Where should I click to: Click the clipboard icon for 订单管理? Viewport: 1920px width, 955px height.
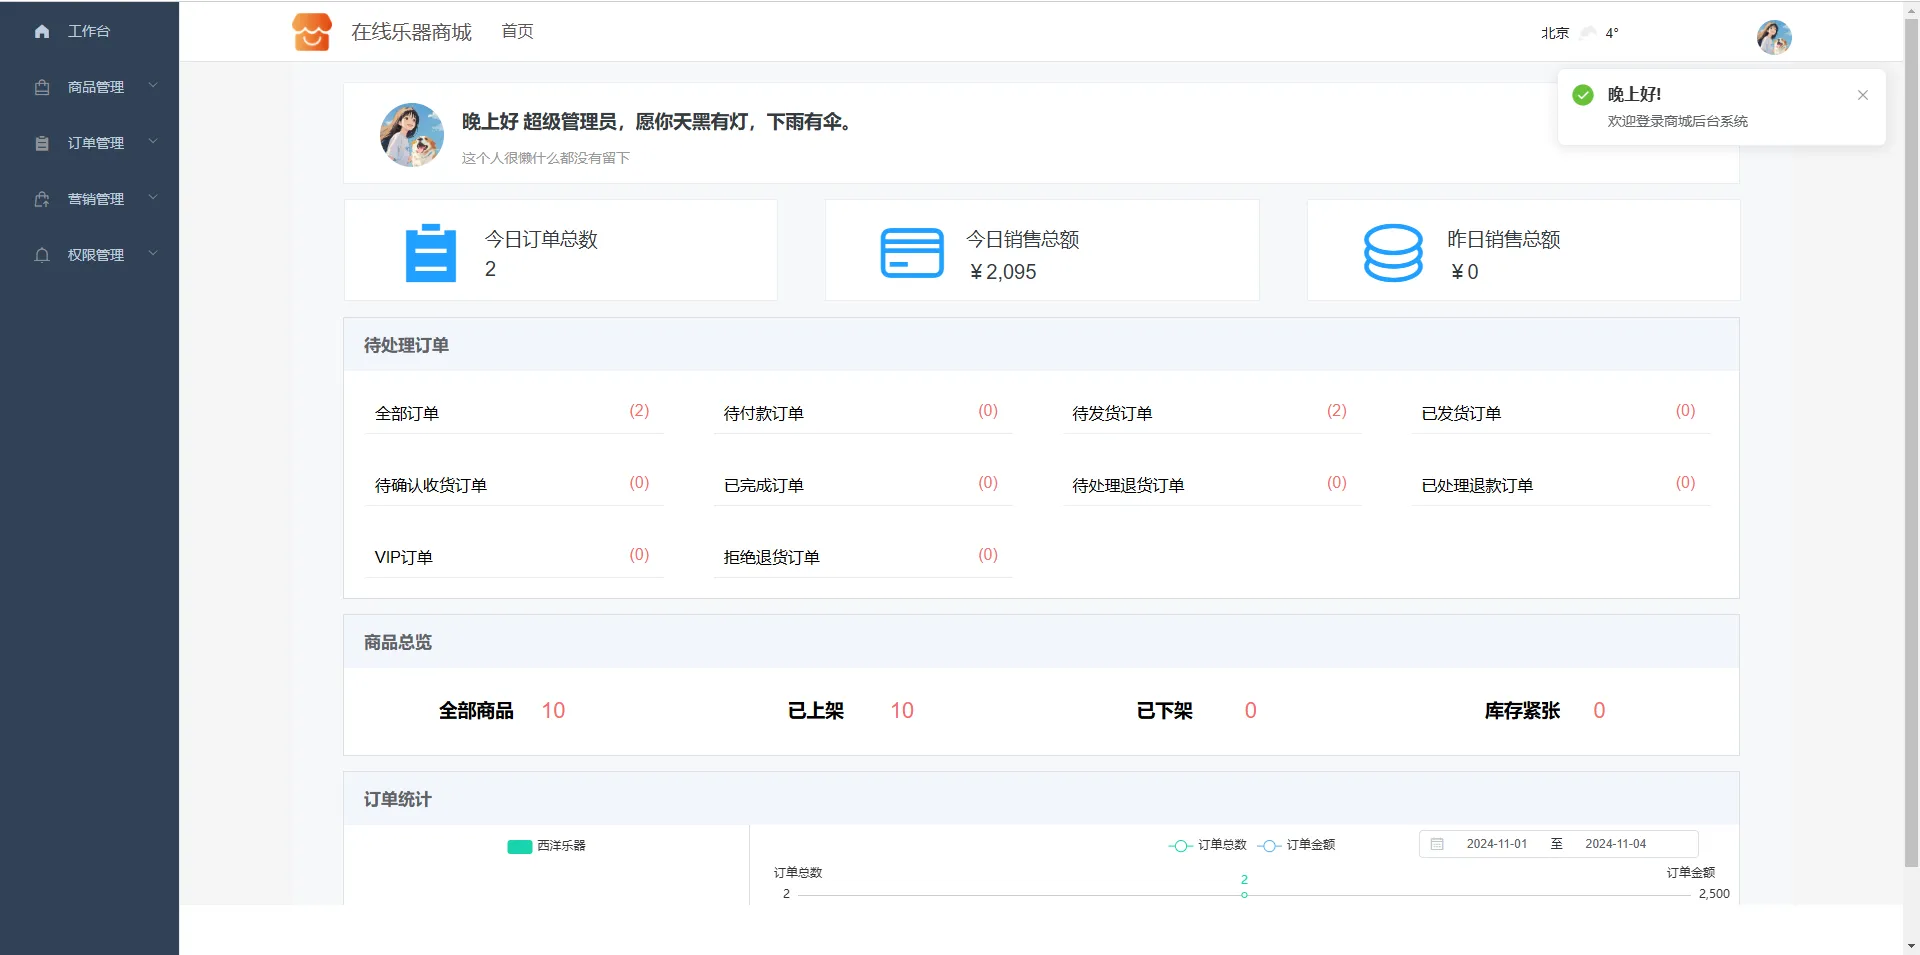pos(42,144)
